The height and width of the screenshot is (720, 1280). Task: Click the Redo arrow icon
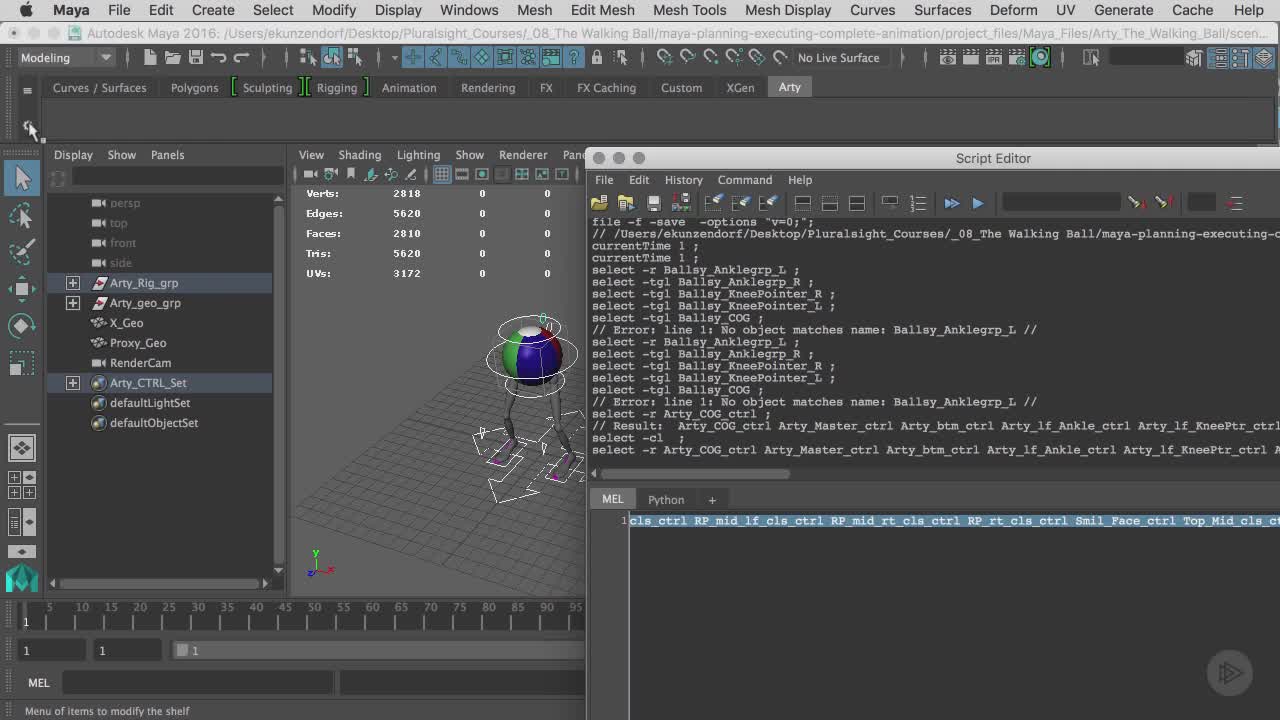click(241, 57)
